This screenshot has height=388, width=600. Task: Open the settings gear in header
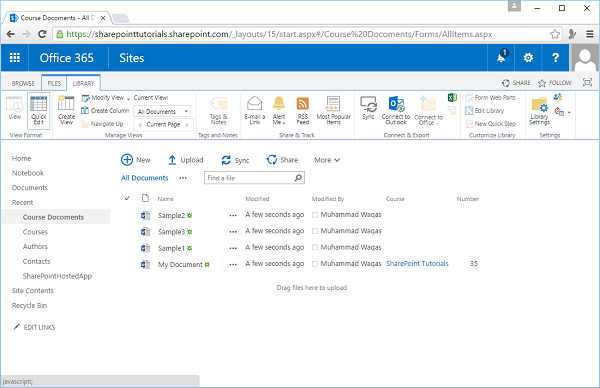(528, 58)
